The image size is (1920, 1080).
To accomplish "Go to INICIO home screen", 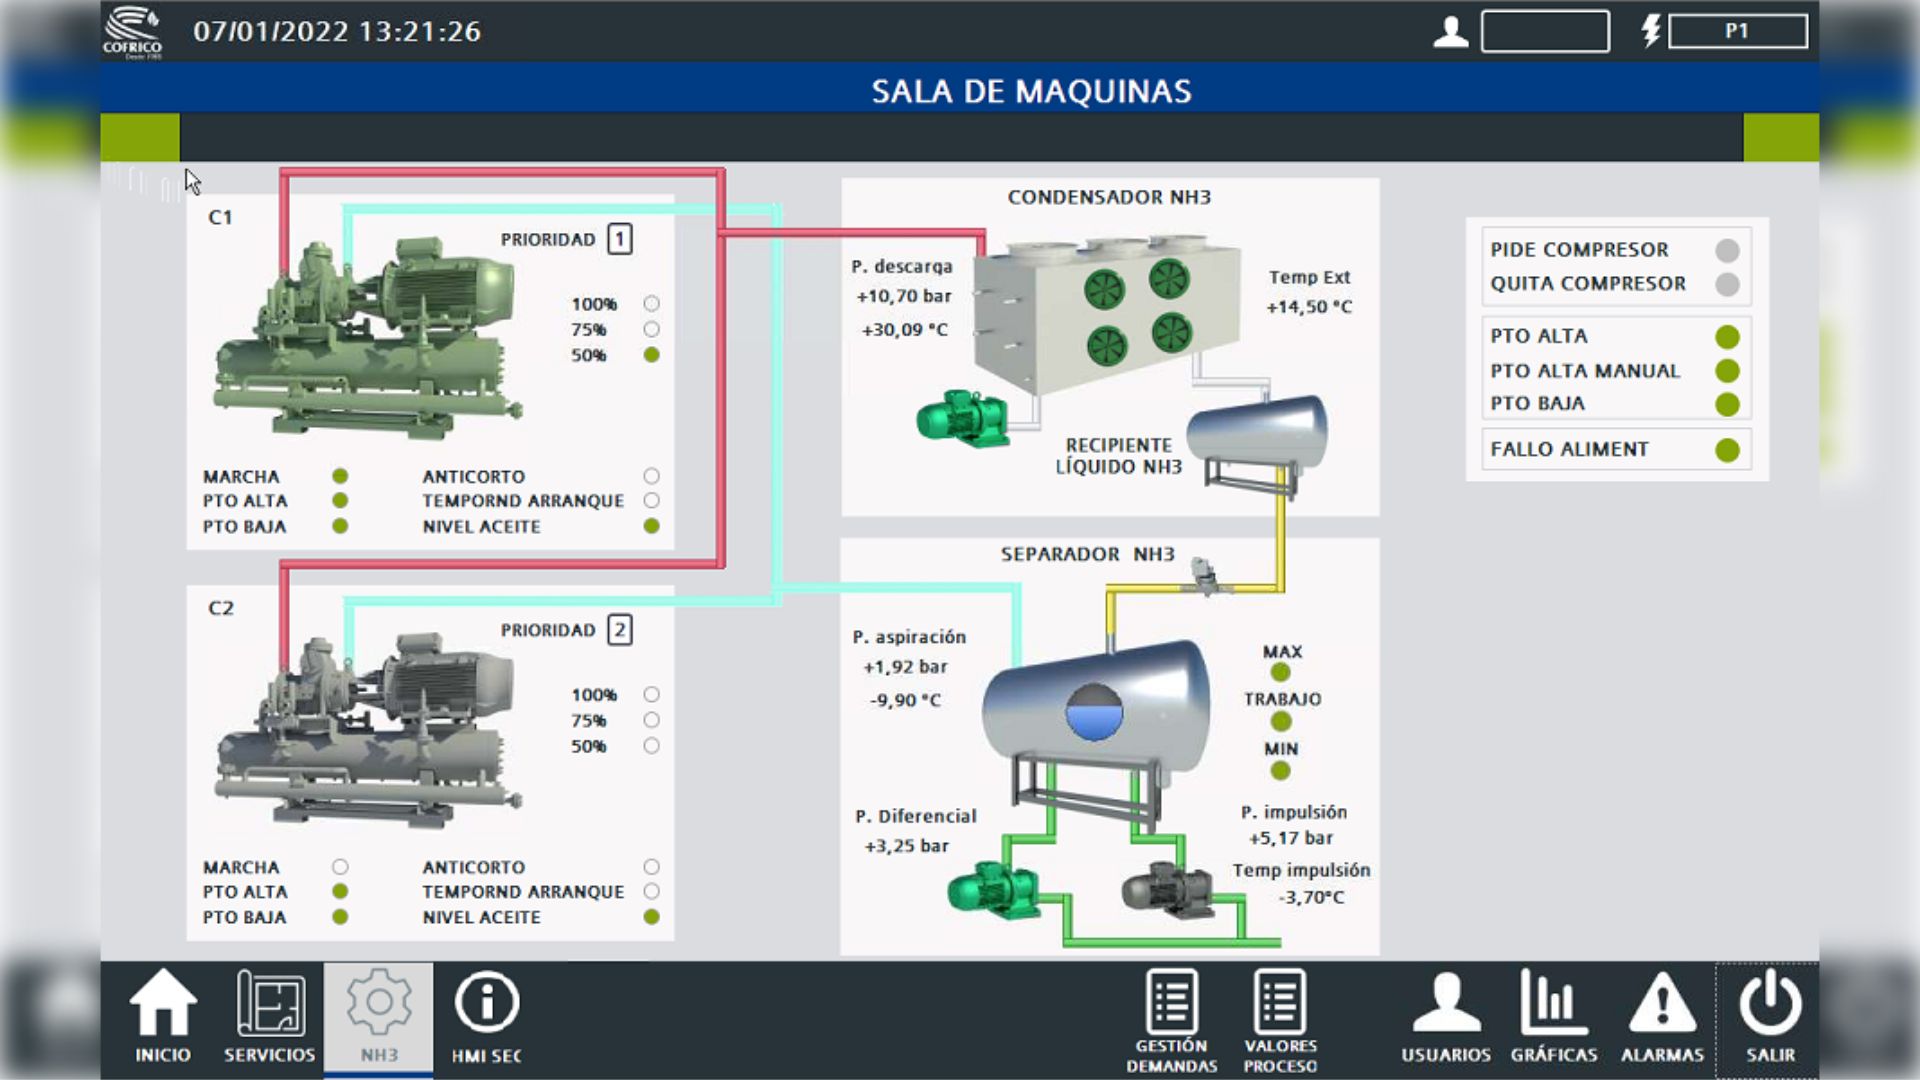I will tap(163, 1017).
